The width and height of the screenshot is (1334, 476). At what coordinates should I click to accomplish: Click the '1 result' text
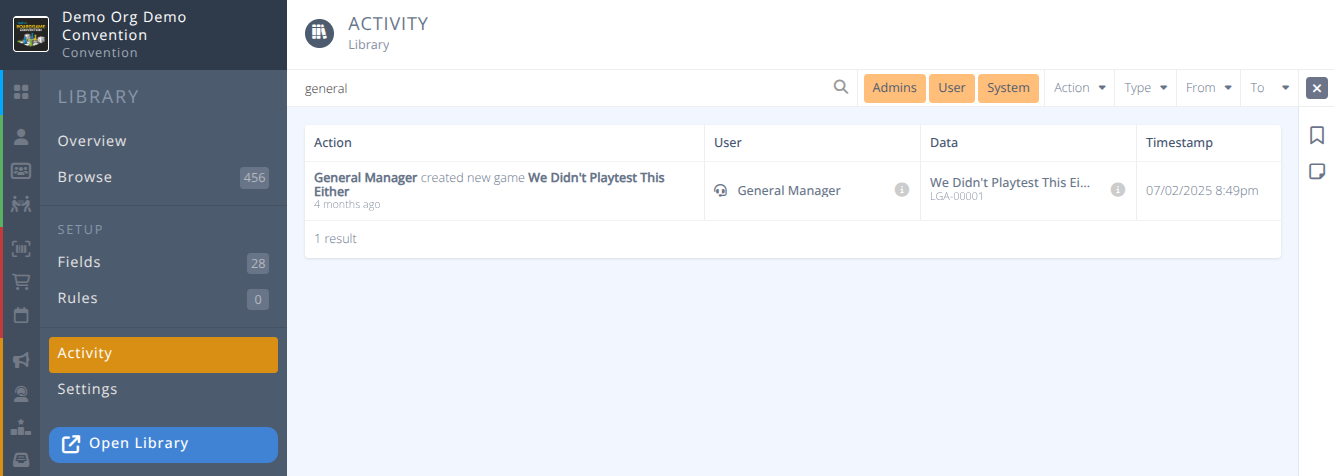[x=335, y=239]
